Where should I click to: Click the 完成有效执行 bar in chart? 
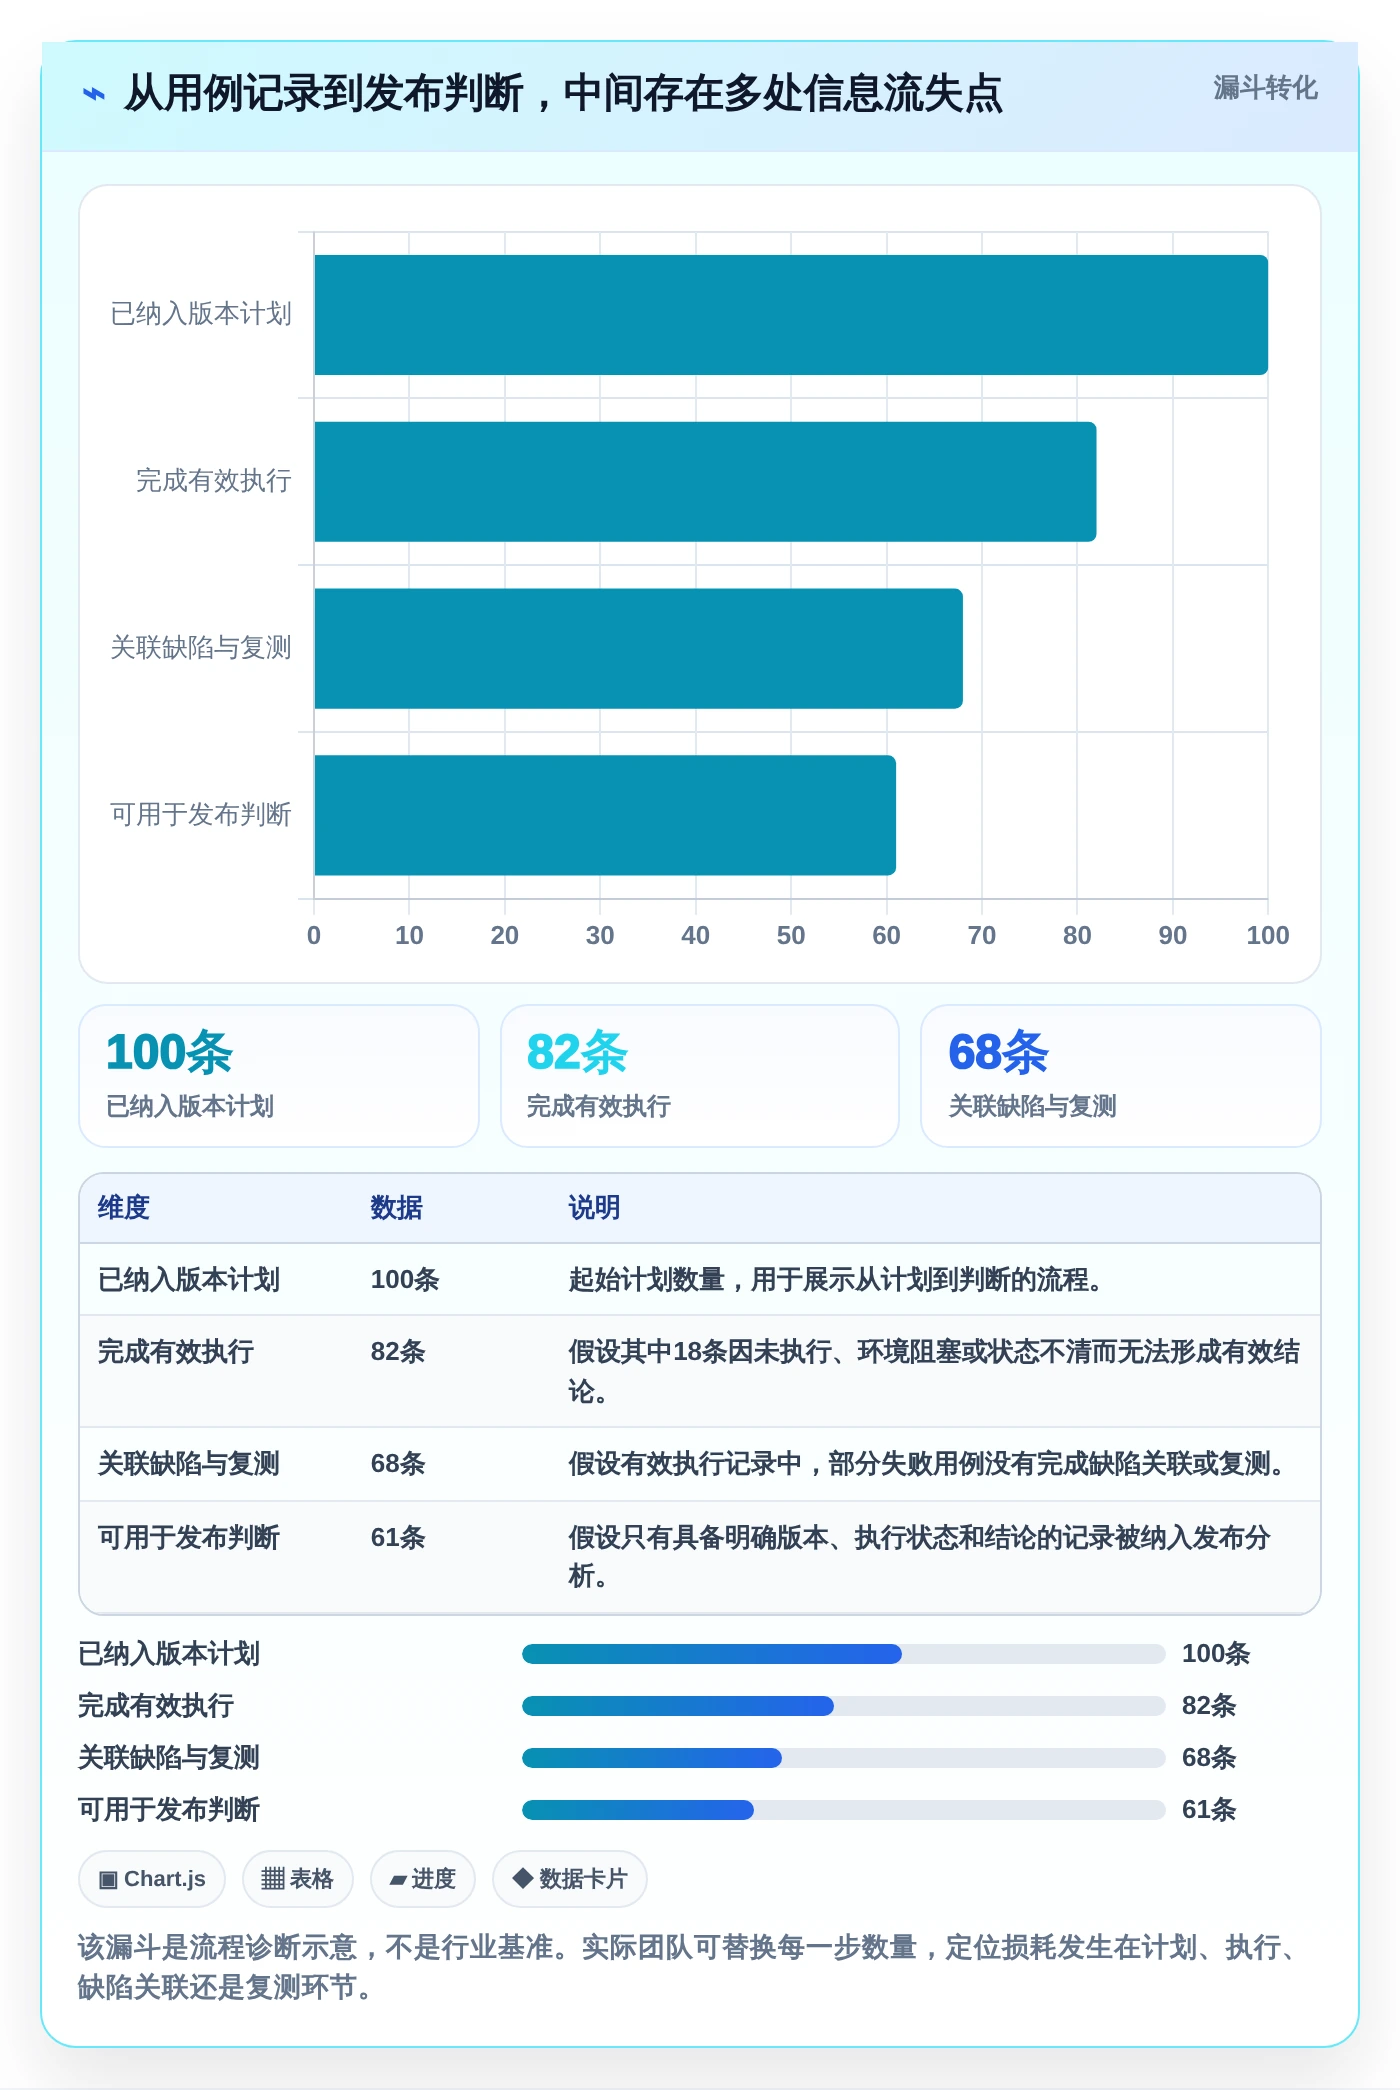coord(705,482)
